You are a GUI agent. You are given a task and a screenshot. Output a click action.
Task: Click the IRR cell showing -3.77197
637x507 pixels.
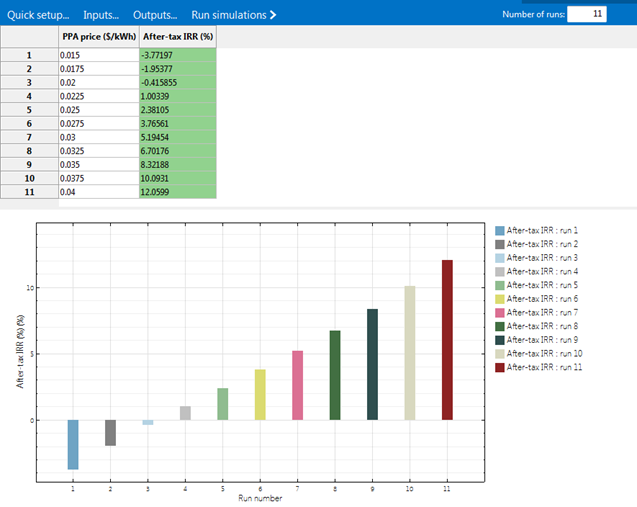[177, 55]
